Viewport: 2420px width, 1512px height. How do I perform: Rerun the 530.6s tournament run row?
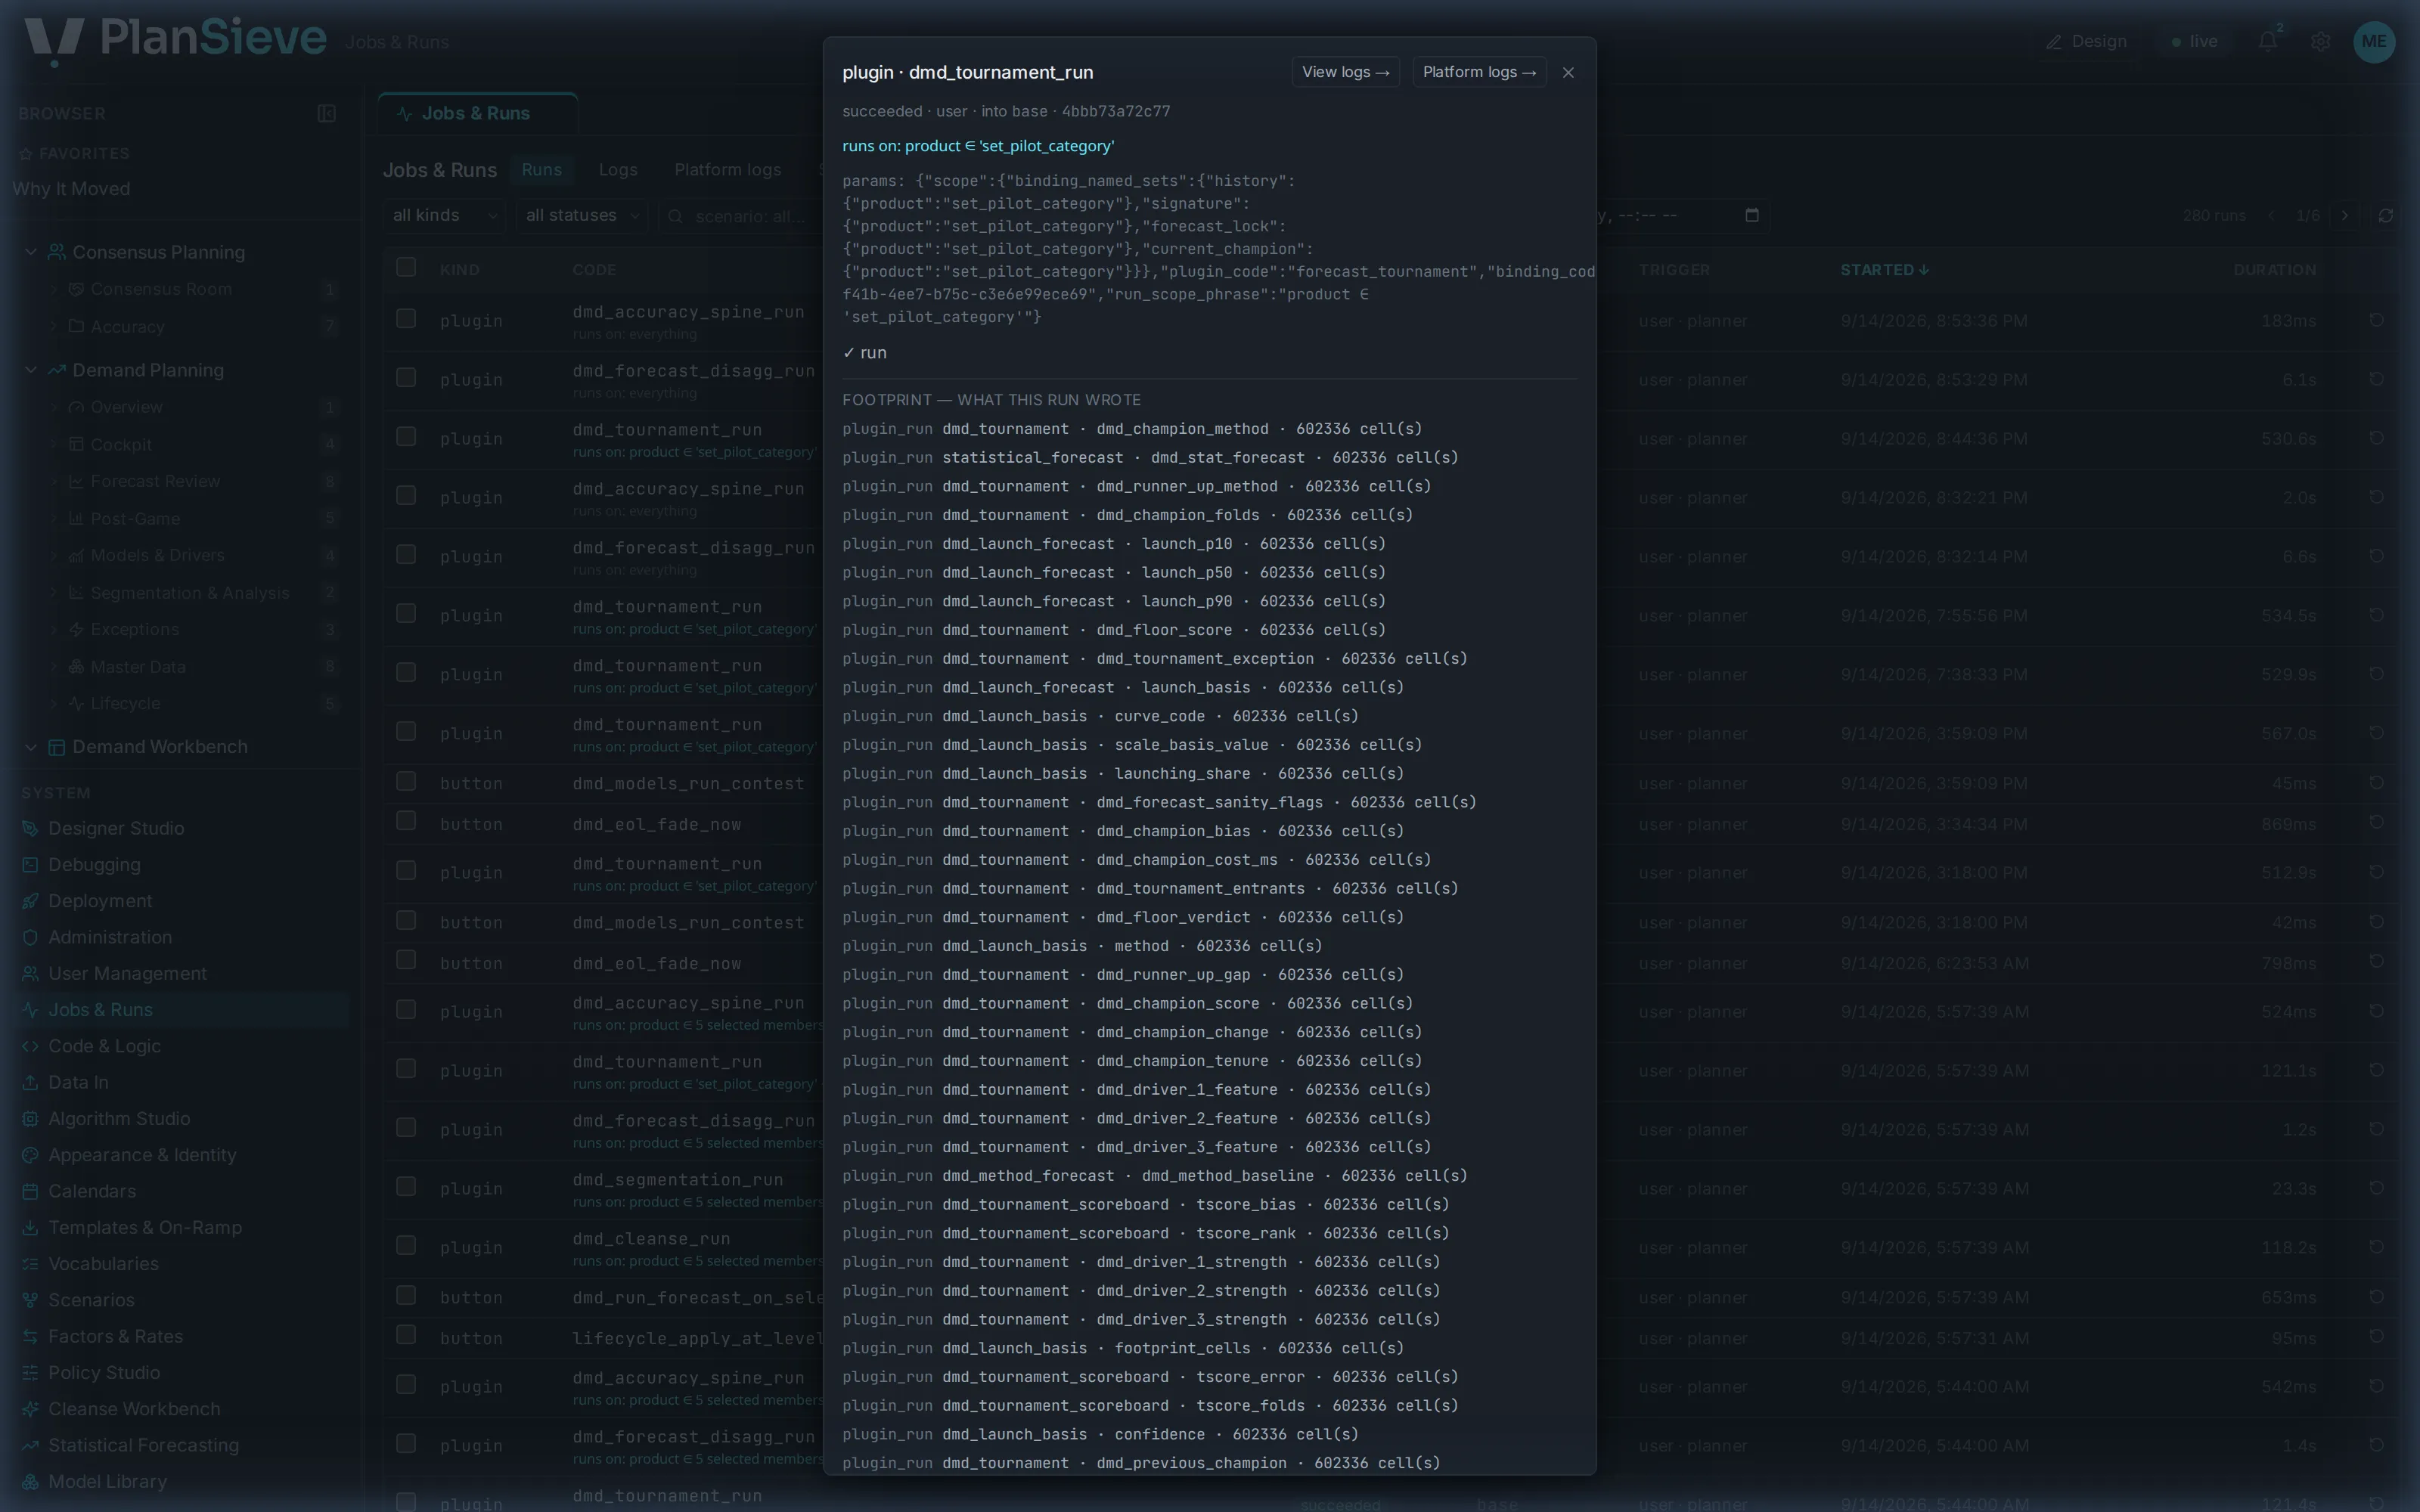tap(2376, 438)
